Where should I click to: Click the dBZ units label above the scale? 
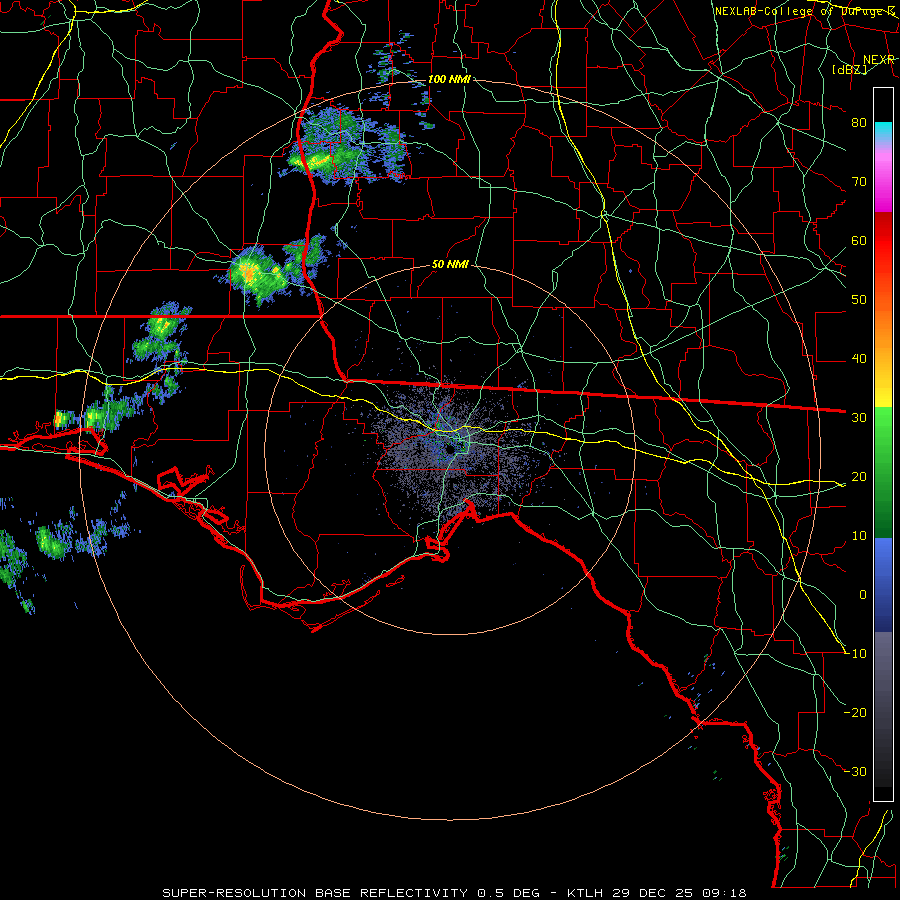(x=850, y=69)
